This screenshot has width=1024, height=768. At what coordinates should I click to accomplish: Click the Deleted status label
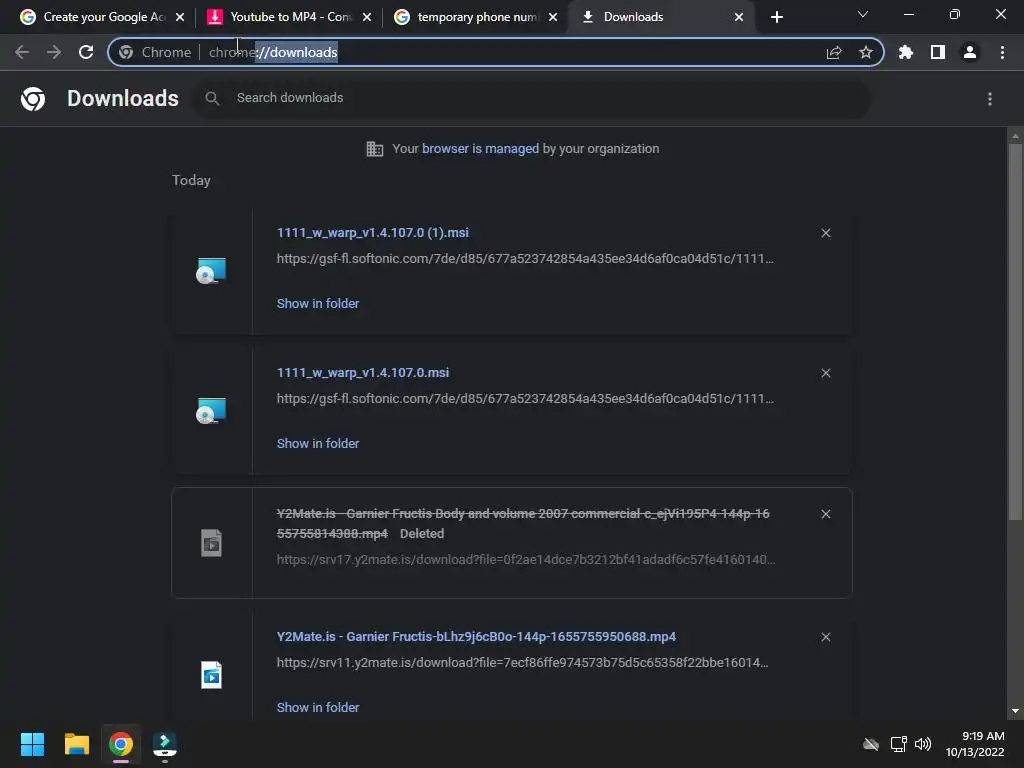coord(422,534)
